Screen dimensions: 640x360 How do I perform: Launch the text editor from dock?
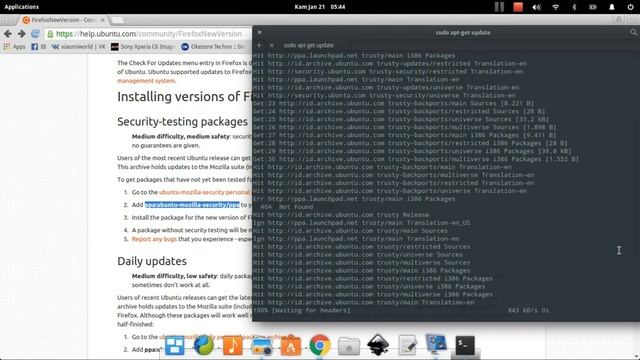coord(407,346)
